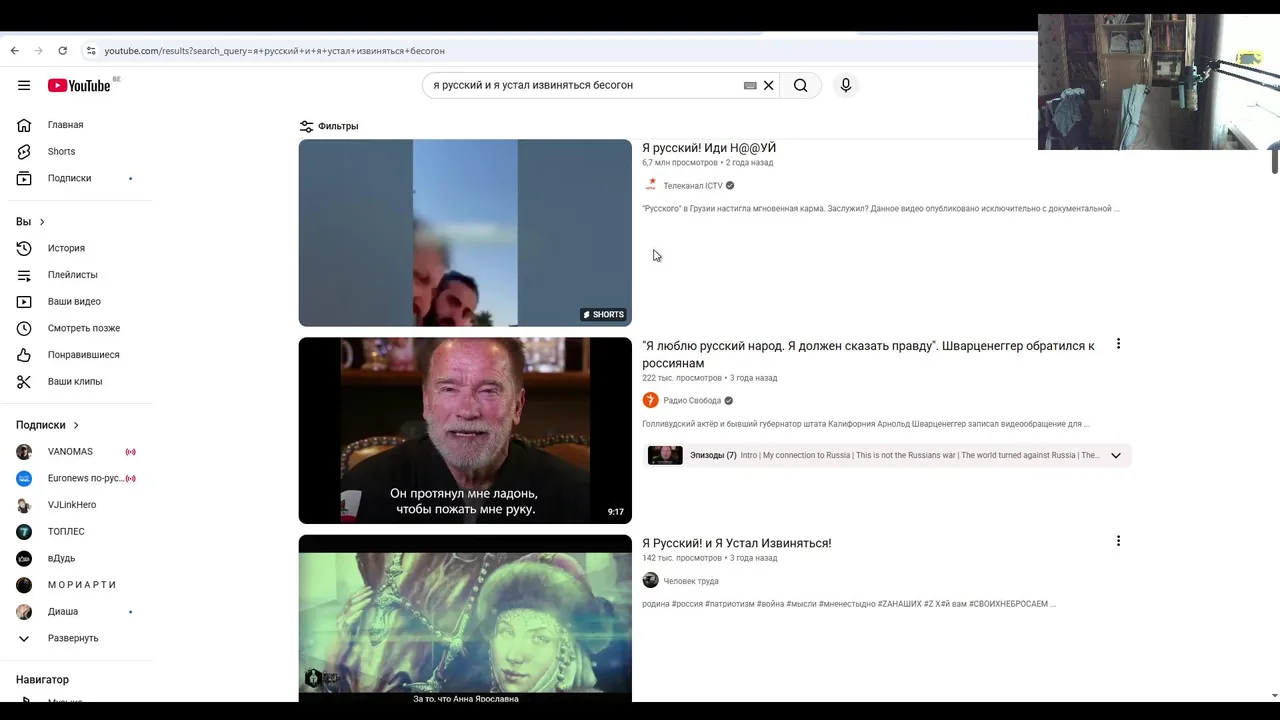Open the hamburger guide menu
1280x720 pixels.
pos(24,85)
